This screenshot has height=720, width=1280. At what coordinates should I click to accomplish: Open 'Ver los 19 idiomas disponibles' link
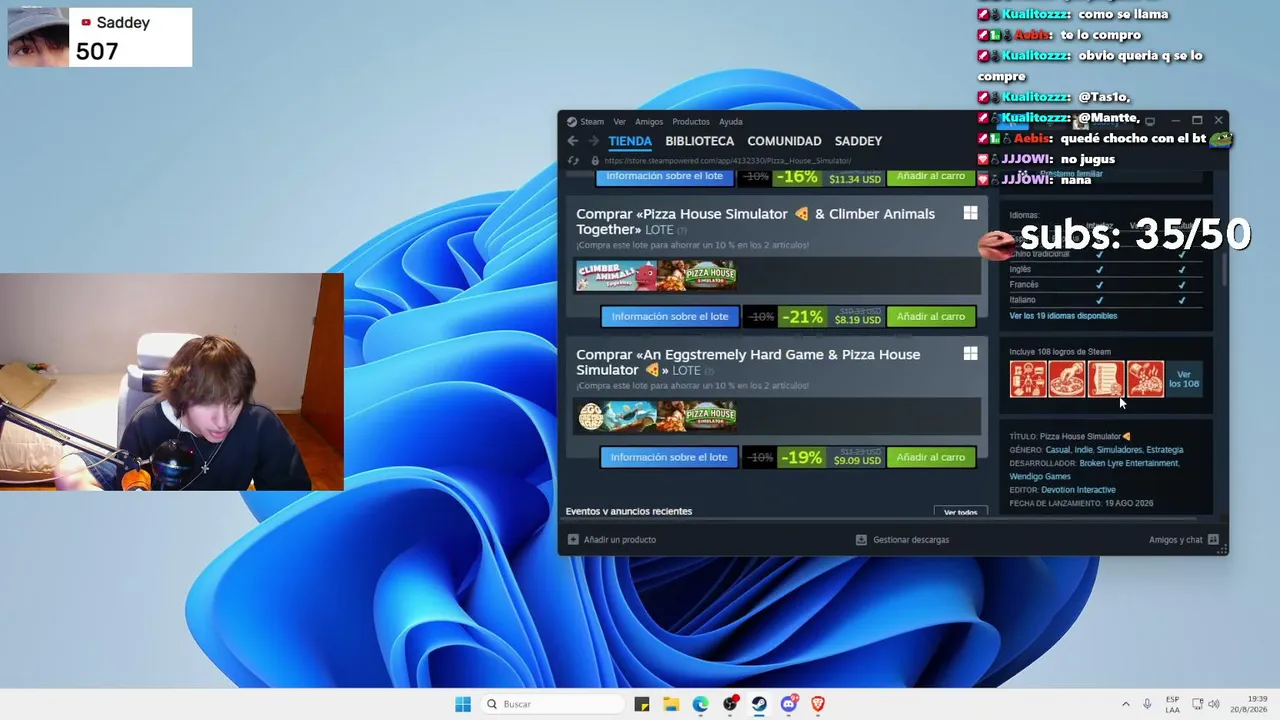[x=1063, y=316]
